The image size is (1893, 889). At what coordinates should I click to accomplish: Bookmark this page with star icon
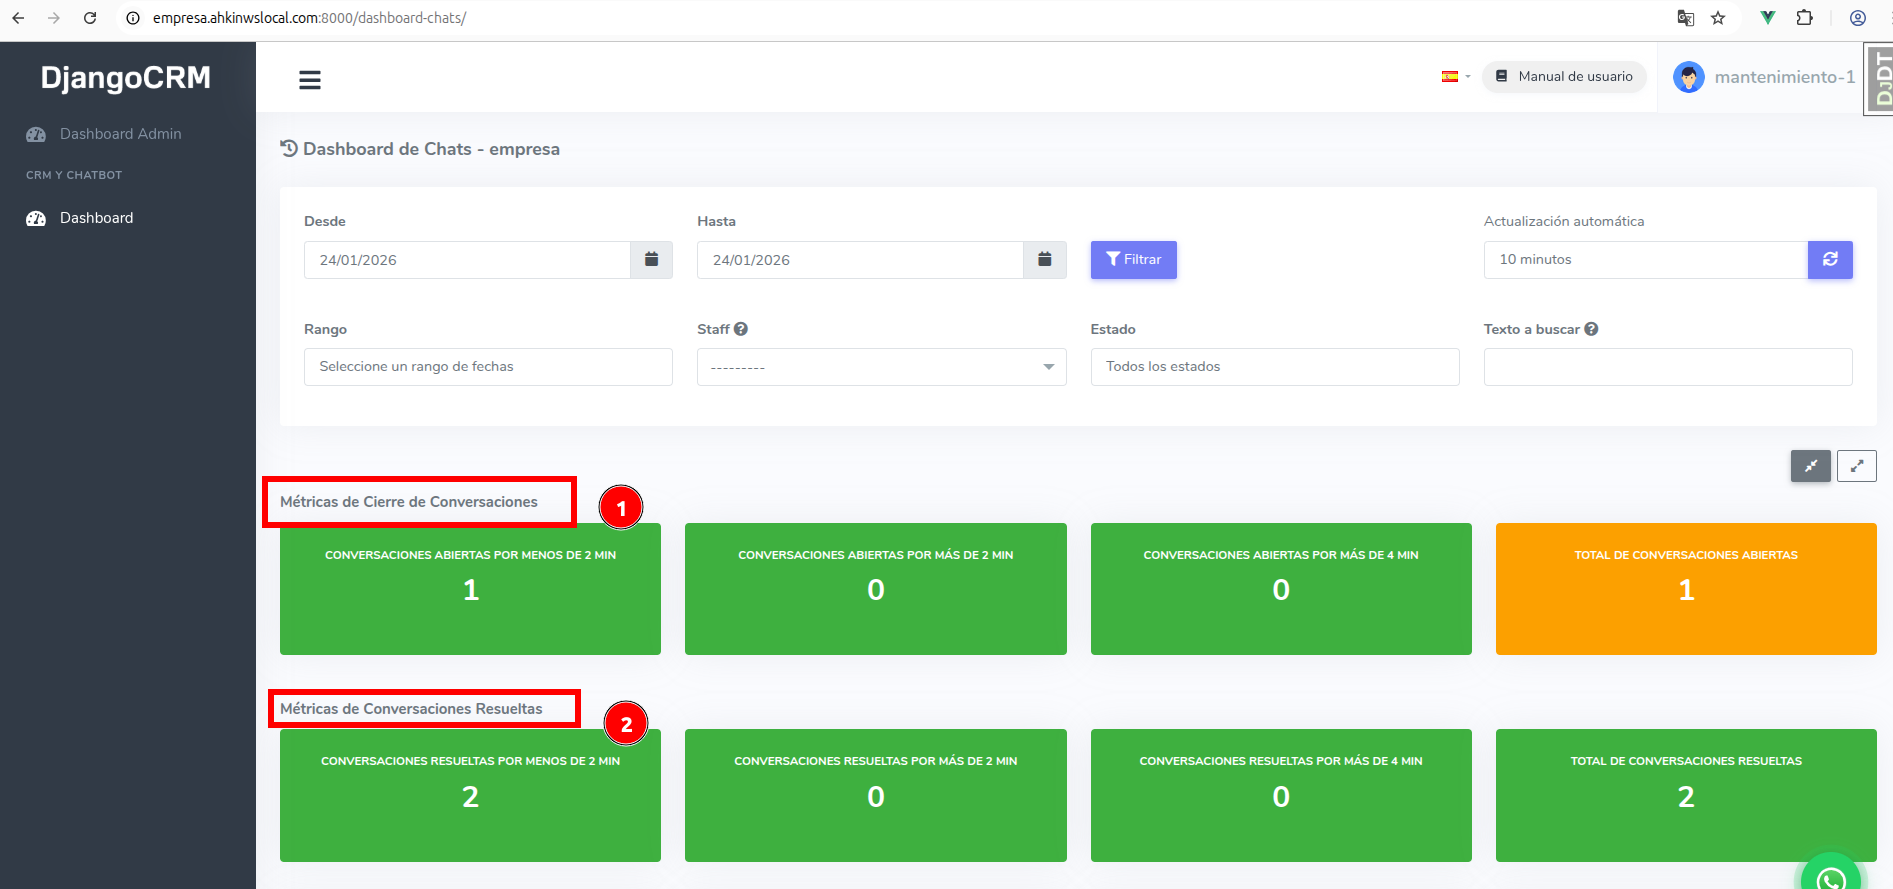(x=1718, y=18)
